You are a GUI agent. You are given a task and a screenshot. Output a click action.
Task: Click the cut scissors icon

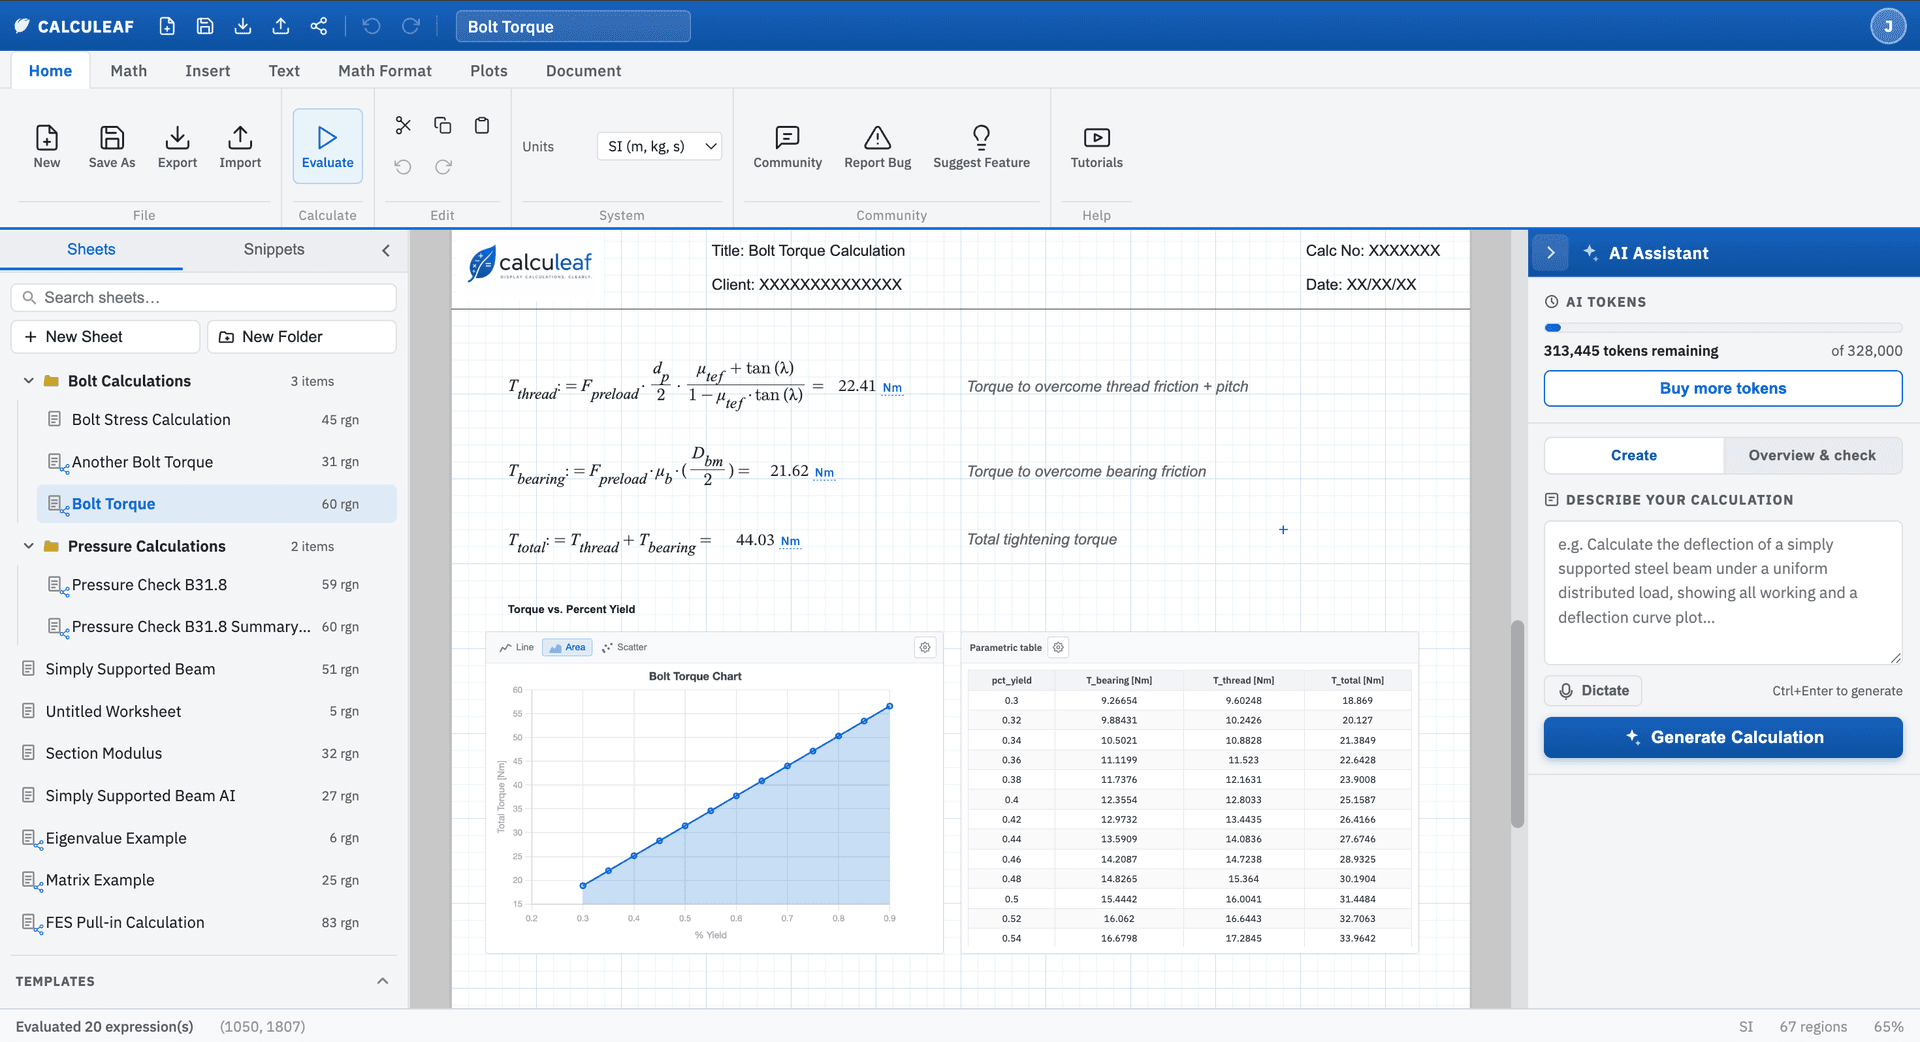403,125
